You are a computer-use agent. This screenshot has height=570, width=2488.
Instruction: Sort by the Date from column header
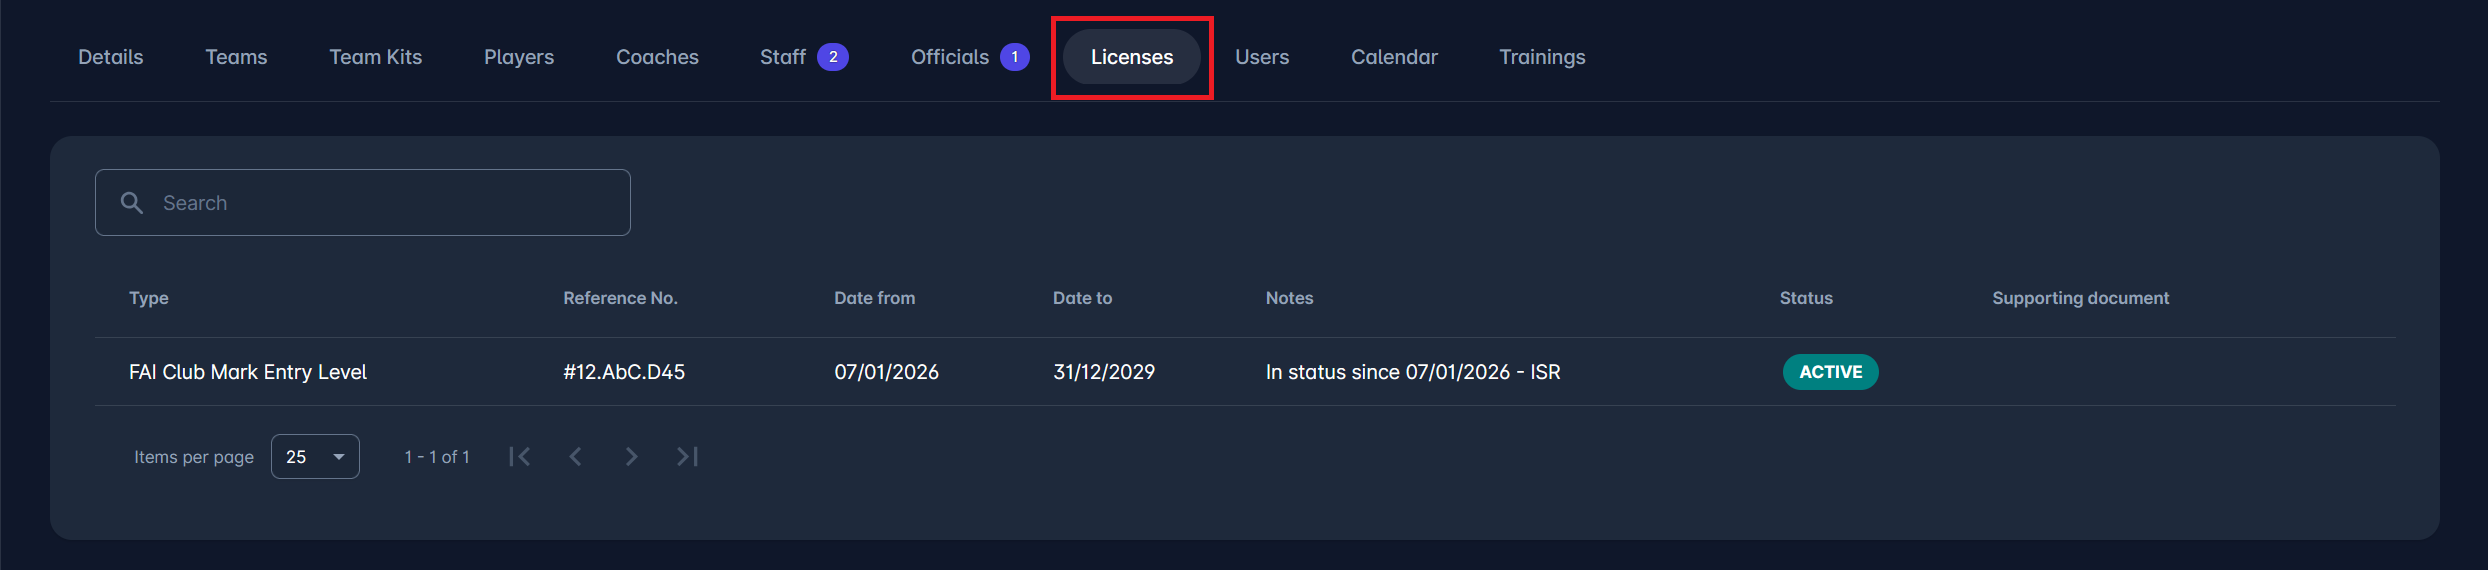click(874, 298)
